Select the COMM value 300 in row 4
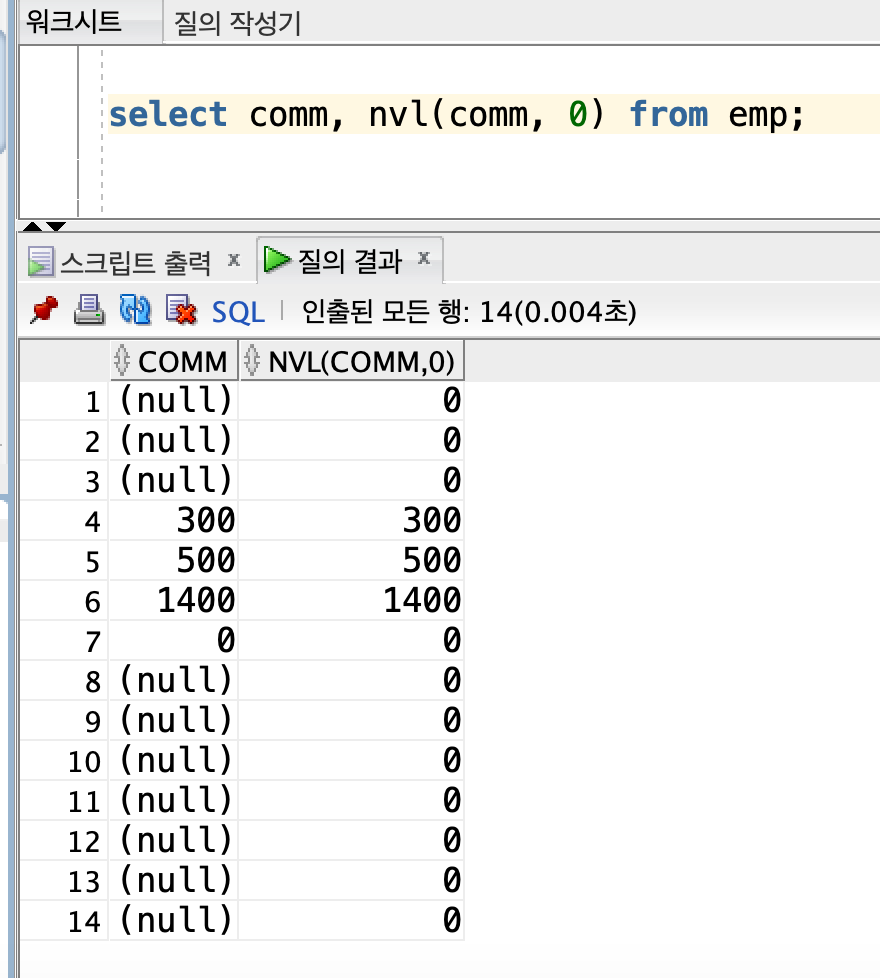Viewport: 880px width, 978px height. tap(174, 520)
